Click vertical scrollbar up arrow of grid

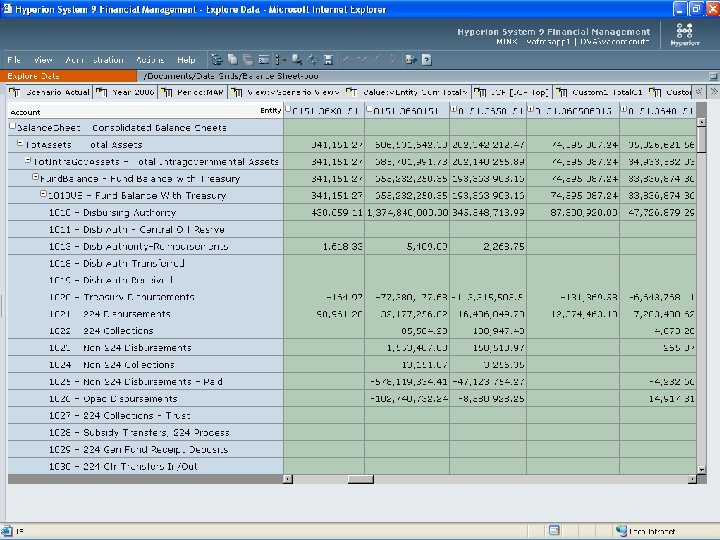tap(701, 122)
